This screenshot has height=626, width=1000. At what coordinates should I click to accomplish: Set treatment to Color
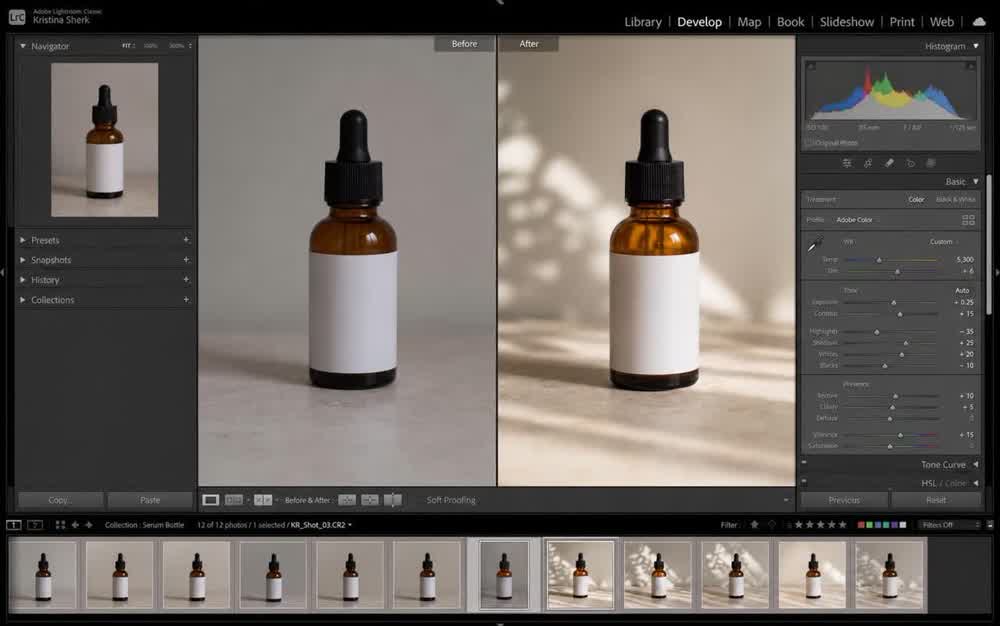click(916, 200)
